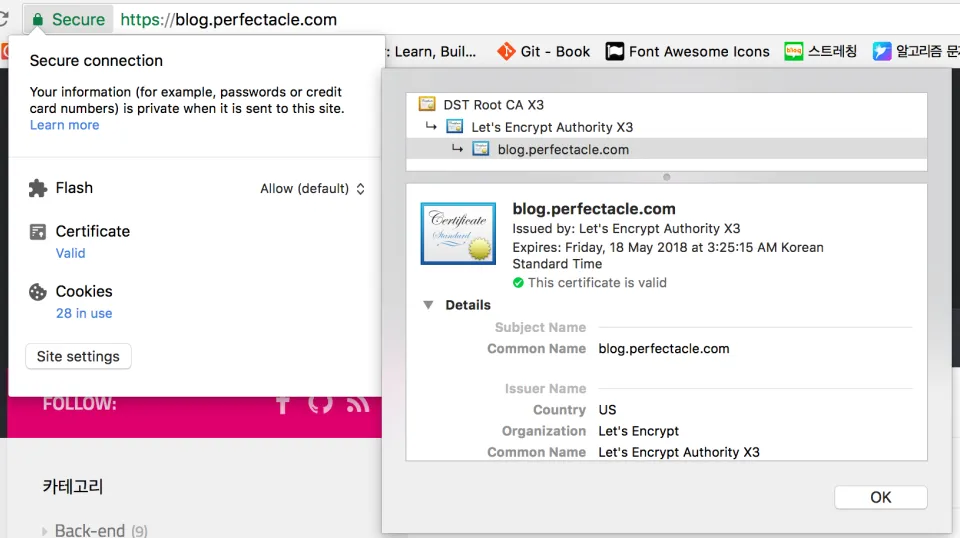Click the large Certificate Standard thumbnail
This screenshot has width=960, height=538.
click(458, 234)
